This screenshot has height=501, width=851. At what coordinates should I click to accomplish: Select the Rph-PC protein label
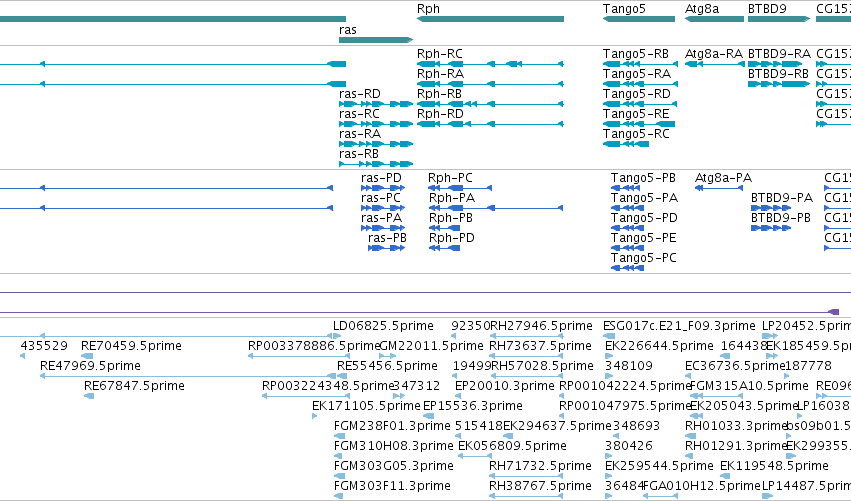pyautogui.click(x=450, y=178)
